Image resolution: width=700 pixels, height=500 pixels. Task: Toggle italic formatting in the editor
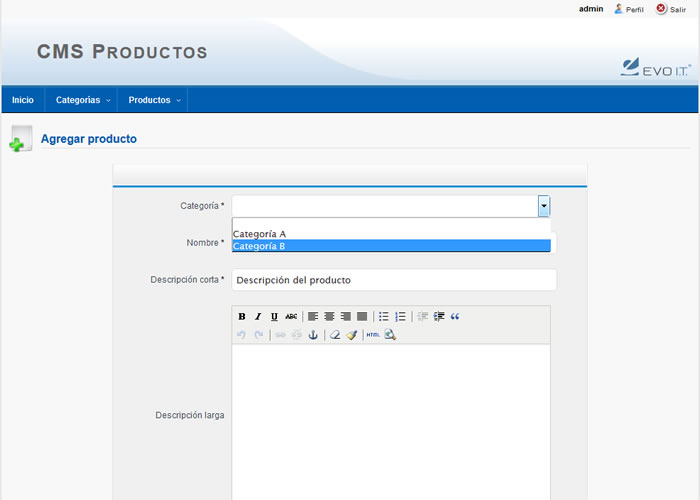click(258, 317)
